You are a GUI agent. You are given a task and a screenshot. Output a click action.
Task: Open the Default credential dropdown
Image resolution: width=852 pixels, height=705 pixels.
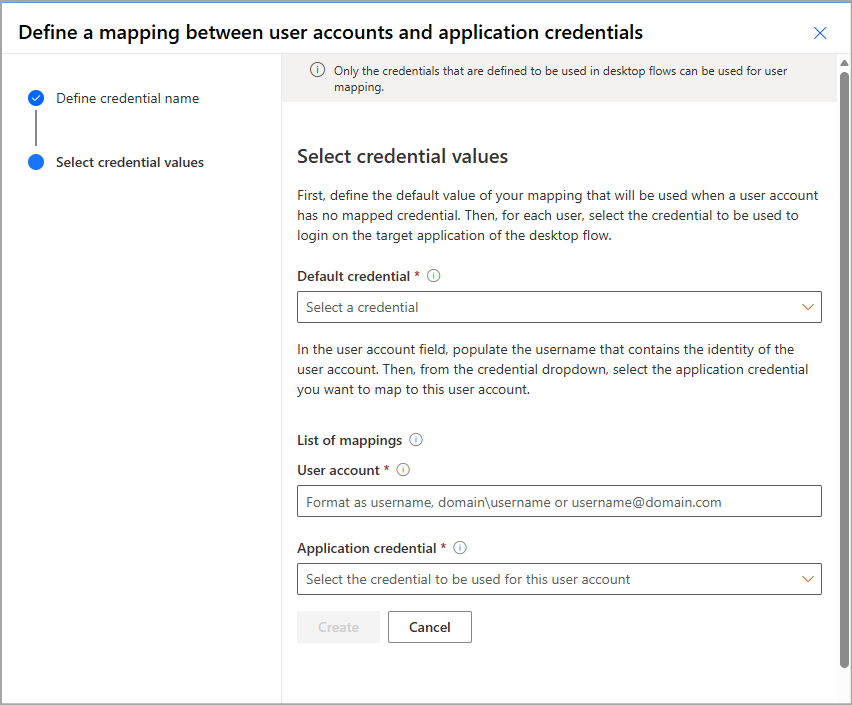559,307
